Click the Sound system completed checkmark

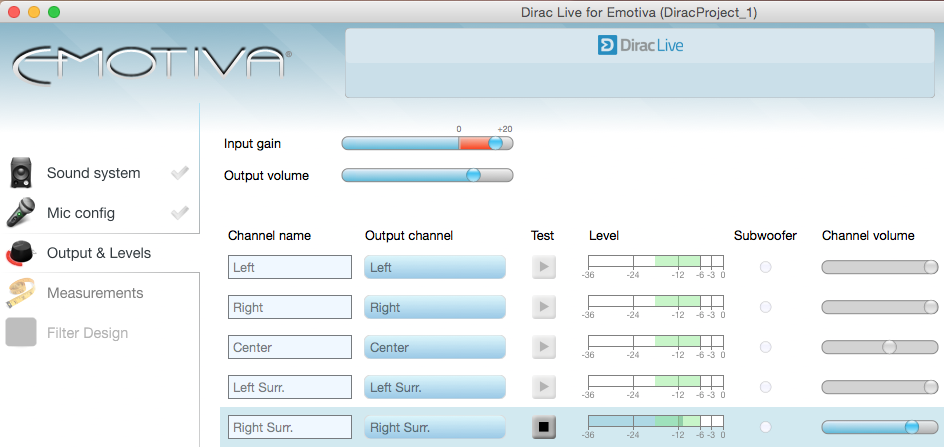[179, 173]
